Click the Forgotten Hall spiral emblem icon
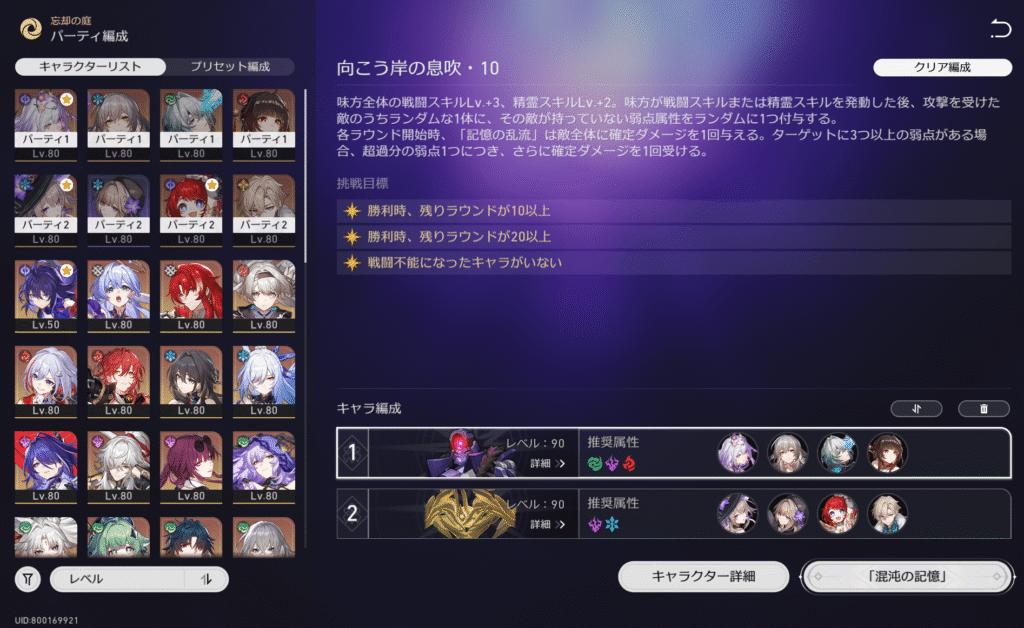Image resolution: width=1024 pixels, height=628 pixels. click(x=31, y=29)
